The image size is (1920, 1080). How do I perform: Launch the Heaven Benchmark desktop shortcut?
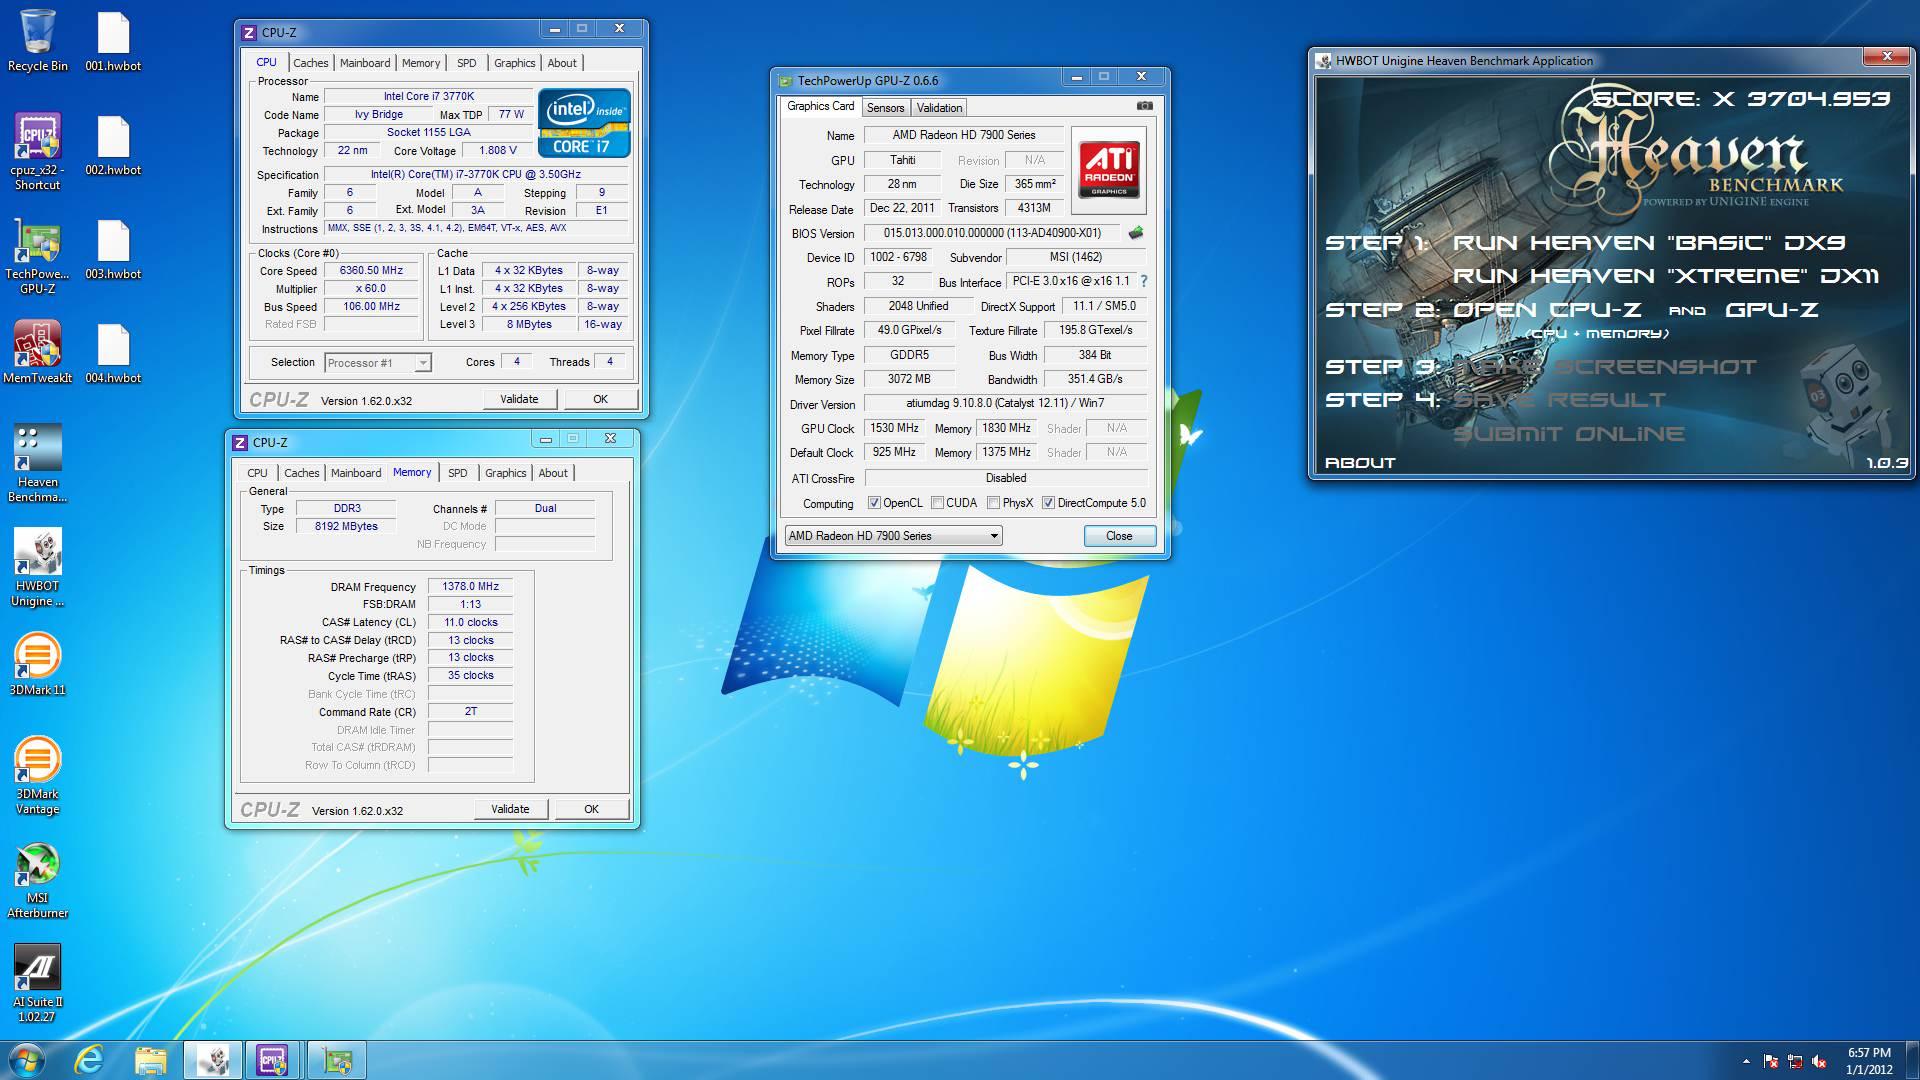point(37,463)
